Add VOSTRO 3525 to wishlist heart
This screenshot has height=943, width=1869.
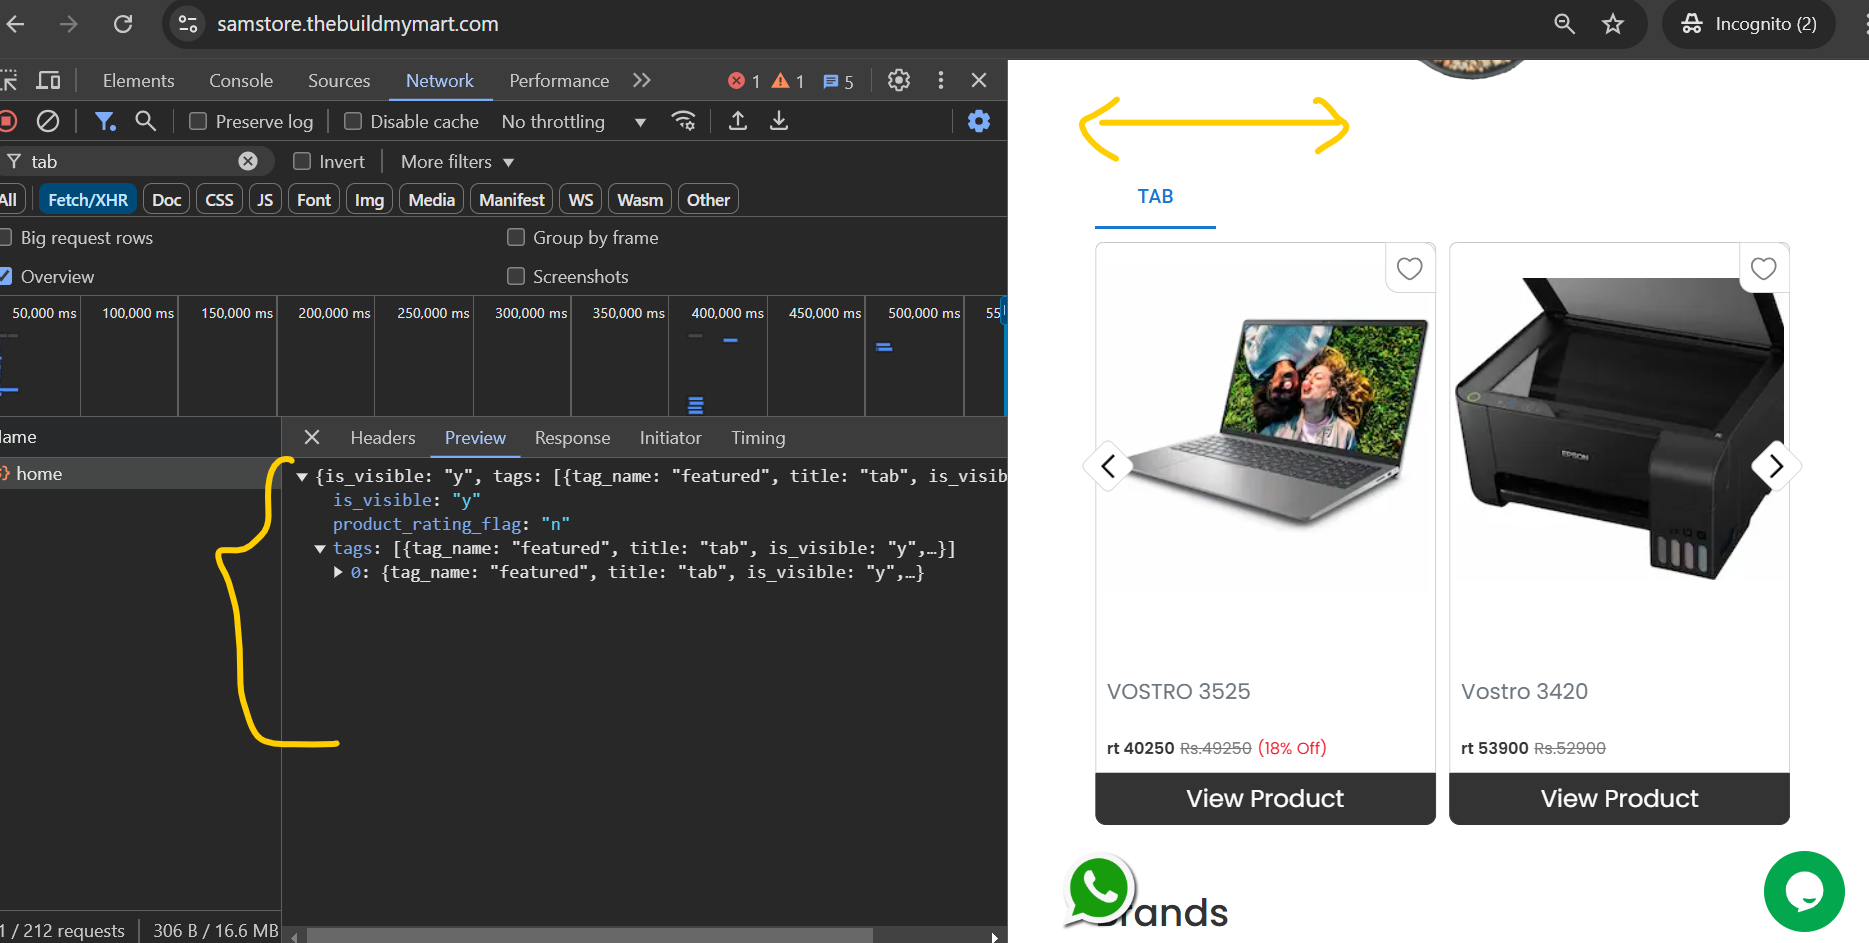coord(1410,268)
